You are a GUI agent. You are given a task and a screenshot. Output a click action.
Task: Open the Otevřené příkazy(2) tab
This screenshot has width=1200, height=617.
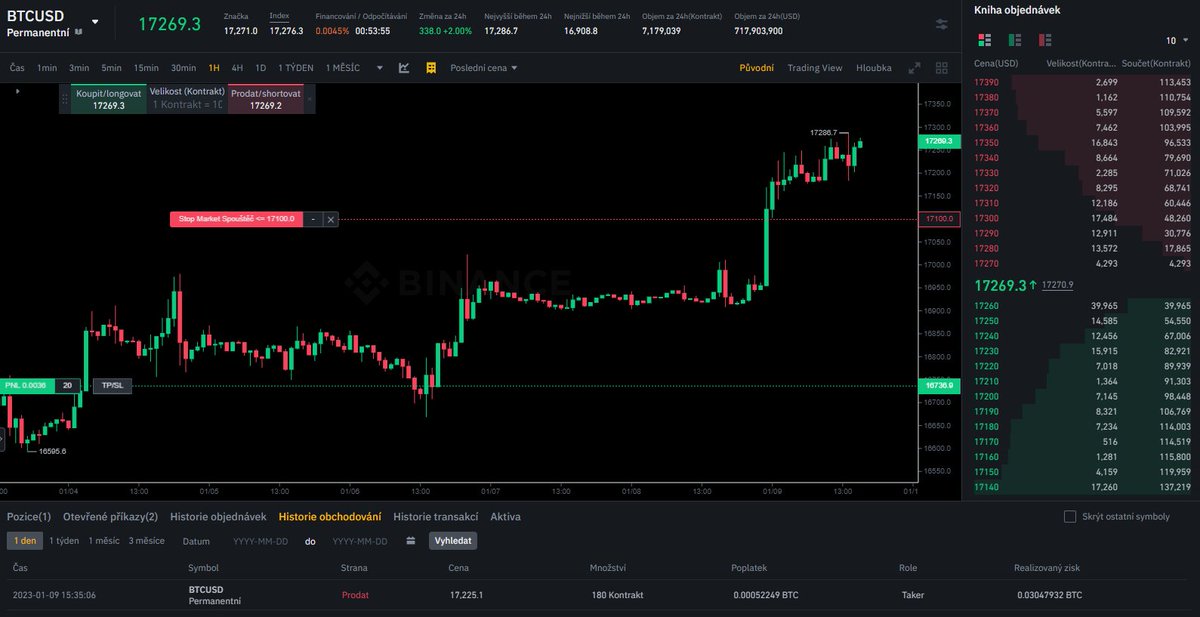[x=110, y=517]
